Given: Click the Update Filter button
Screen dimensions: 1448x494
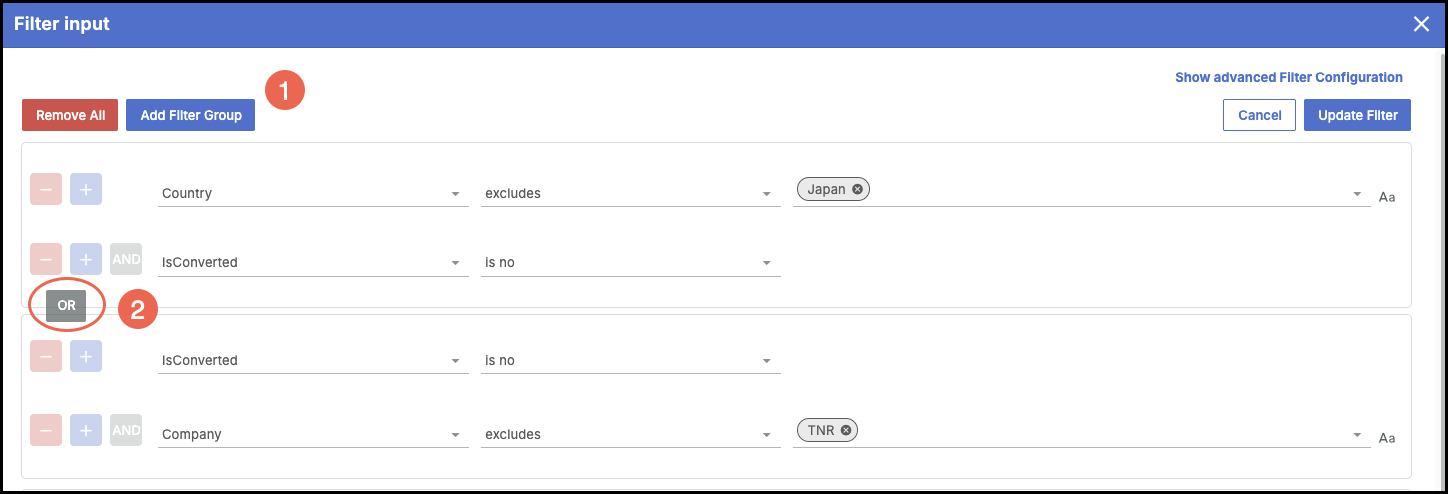Looking at the screenshot, I should click(x=1357, y=115).
